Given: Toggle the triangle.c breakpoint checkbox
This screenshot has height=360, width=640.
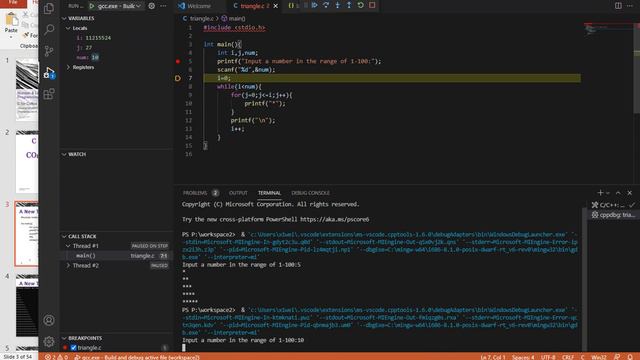Looking at the screenshot, I should click(73, 348).
